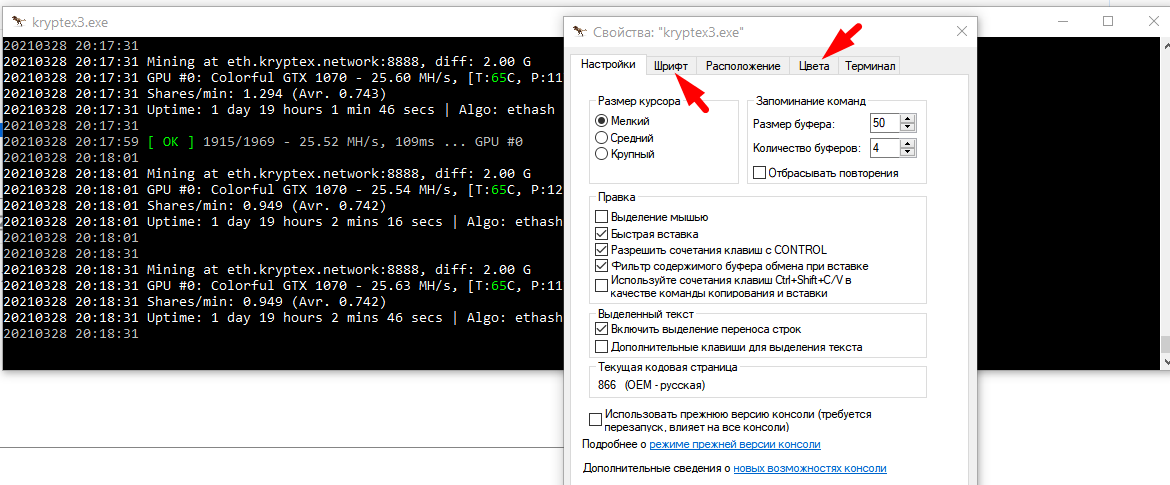The width and height of the screenshot is (1170, 485).
Task: Click kryptex3.exe console window title icon
Action: tap(19, 22)
